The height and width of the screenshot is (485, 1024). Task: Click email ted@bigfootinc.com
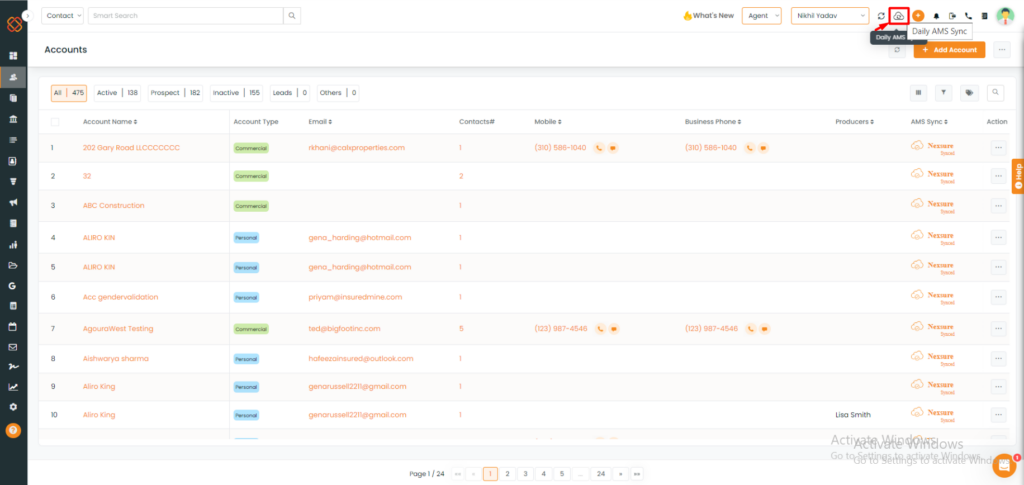pos(344,329)
